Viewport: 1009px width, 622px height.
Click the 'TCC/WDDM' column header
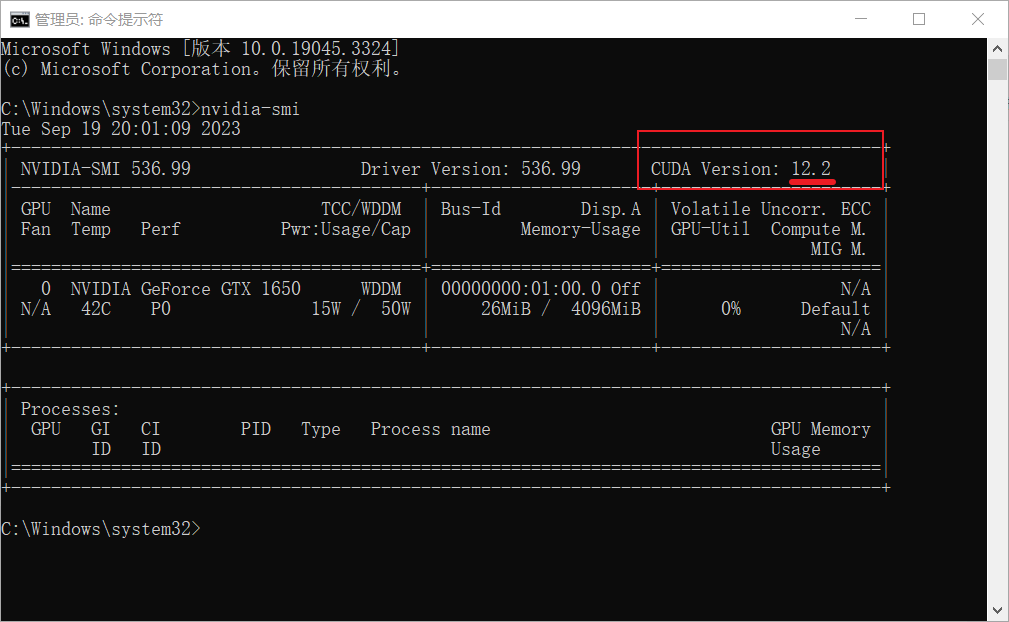(x=361, y=209)
